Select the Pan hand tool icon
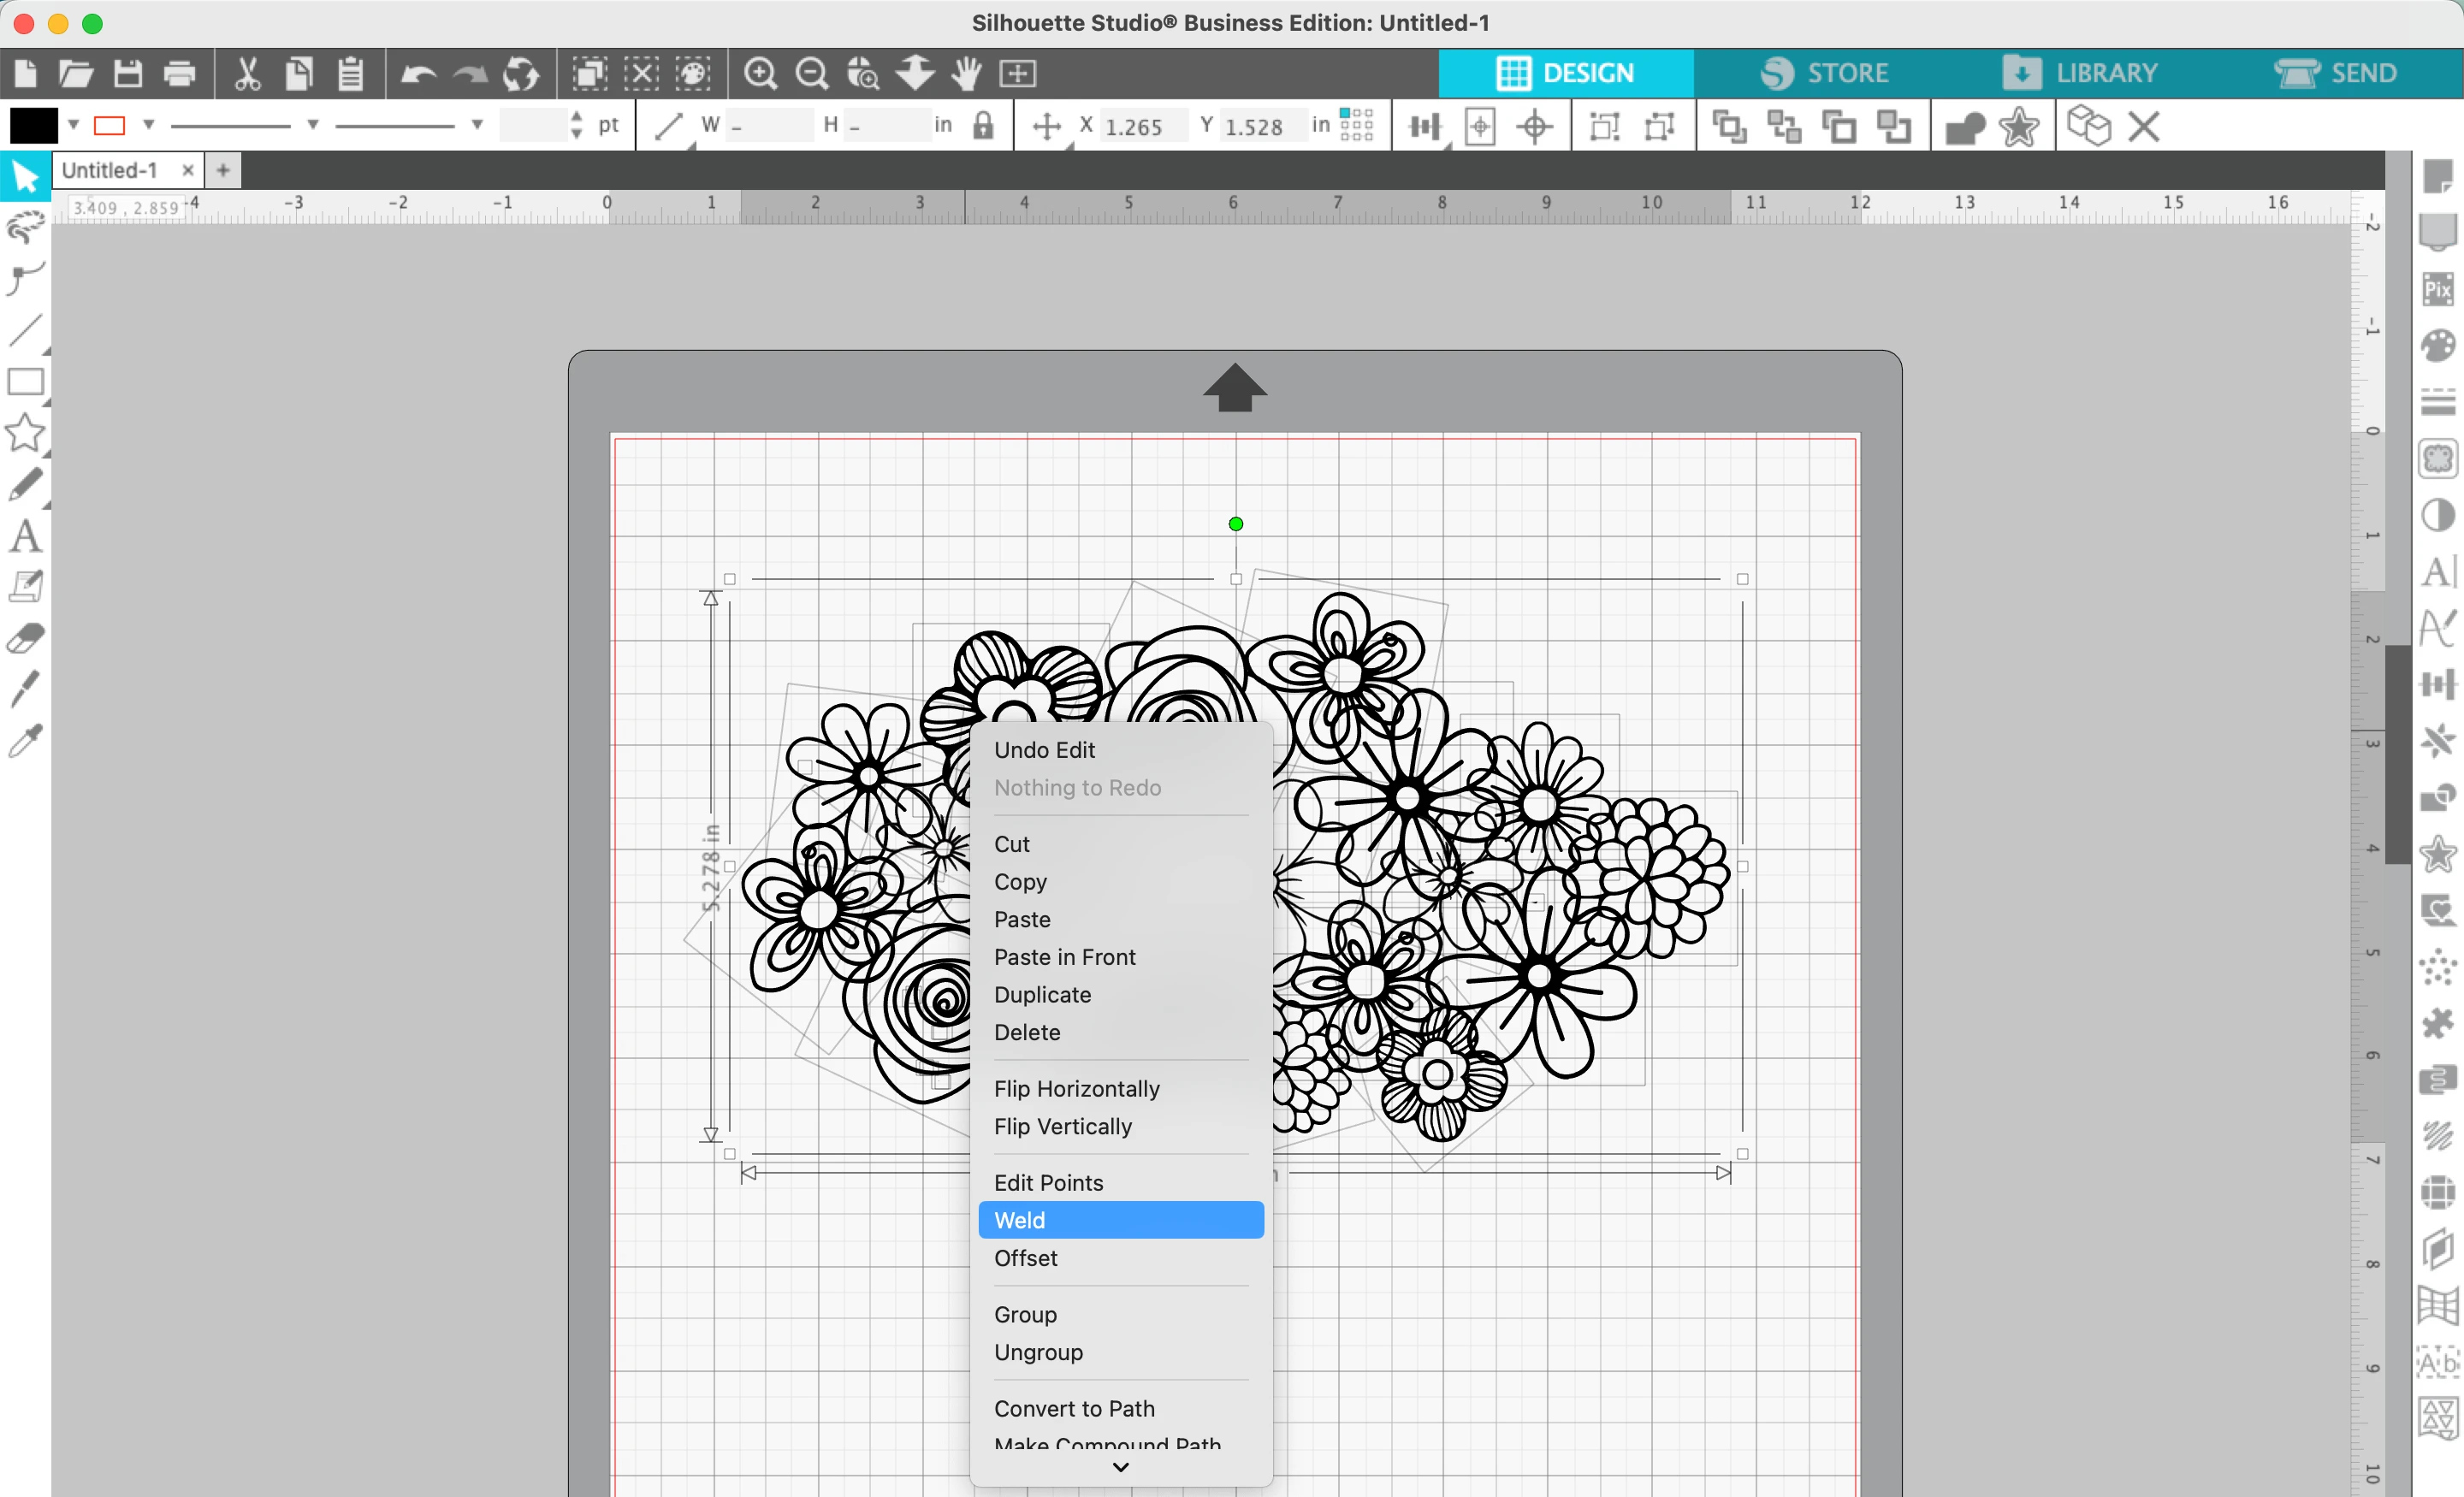The image size is (2464, 1497). [x=966, y=74]
